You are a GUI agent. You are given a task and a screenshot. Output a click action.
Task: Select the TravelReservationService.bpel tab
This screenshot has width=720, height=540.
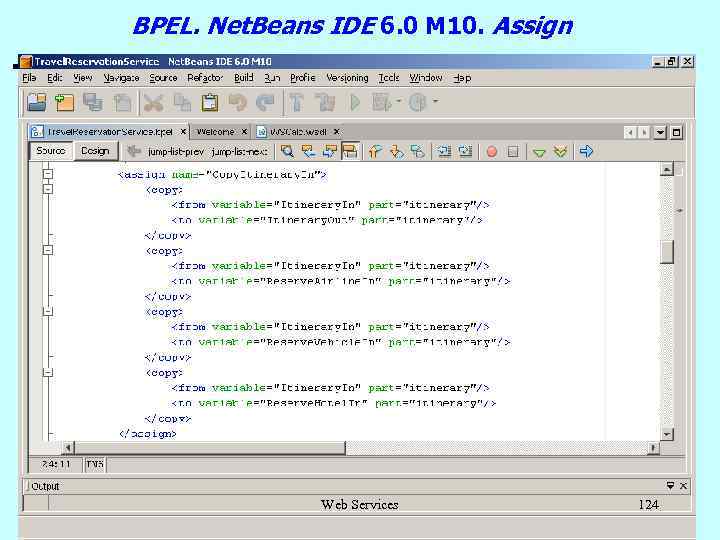pyautogui.click(x=110, y=132)
